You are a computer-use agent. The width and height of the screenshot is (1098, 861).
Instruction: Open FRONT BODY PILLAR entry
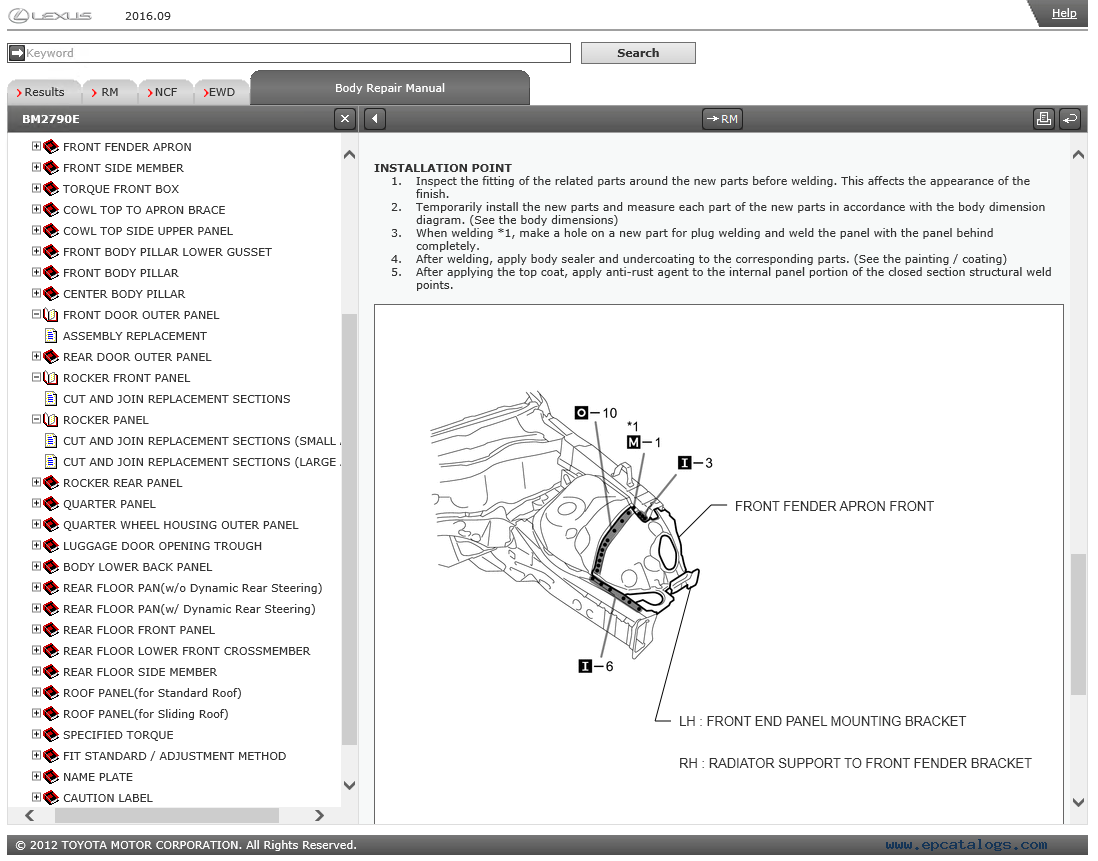pos(120,273)
